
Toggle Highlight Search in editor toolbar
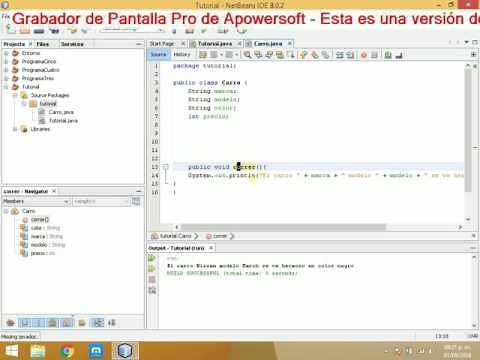point(280,55)
